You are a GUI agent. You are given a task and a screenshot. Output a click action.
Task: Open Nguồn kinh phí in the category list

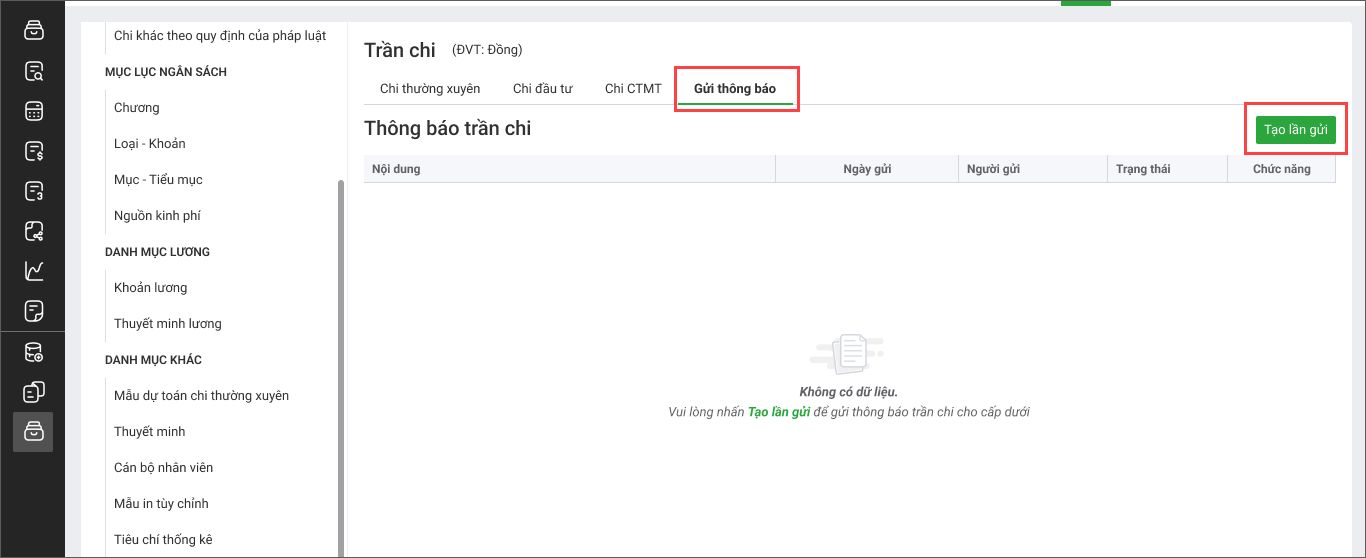158,216
